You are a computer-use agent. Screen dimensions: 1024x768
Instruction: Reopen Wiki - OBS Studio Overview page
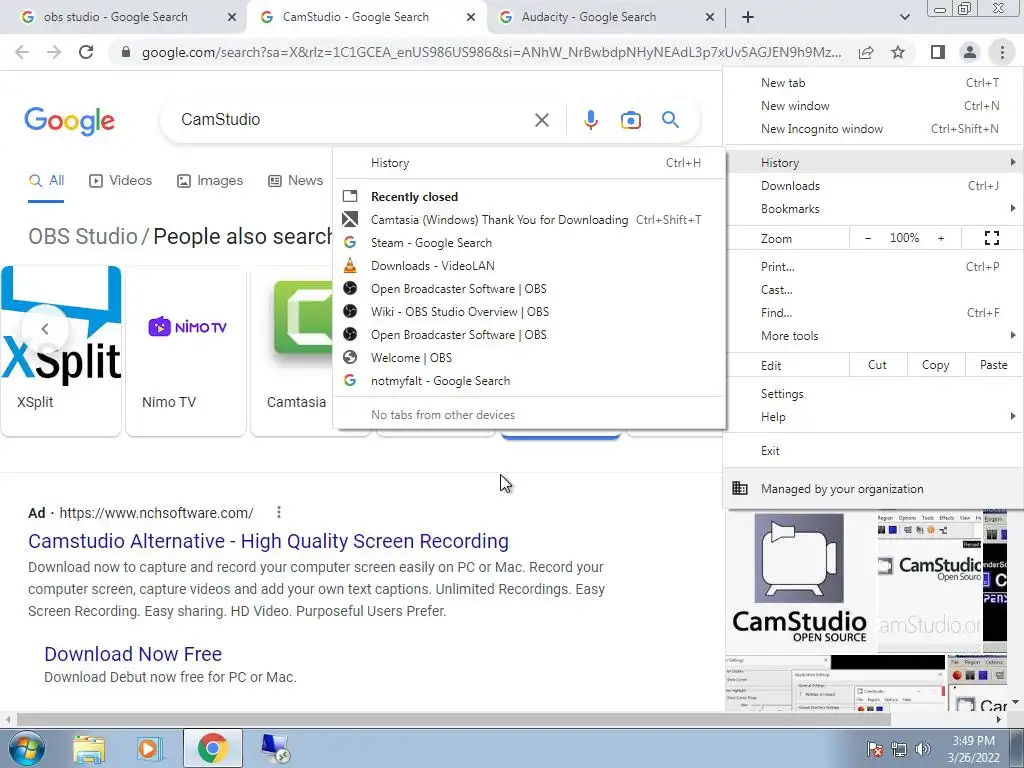pyautogui.click(x=529, y=312)
